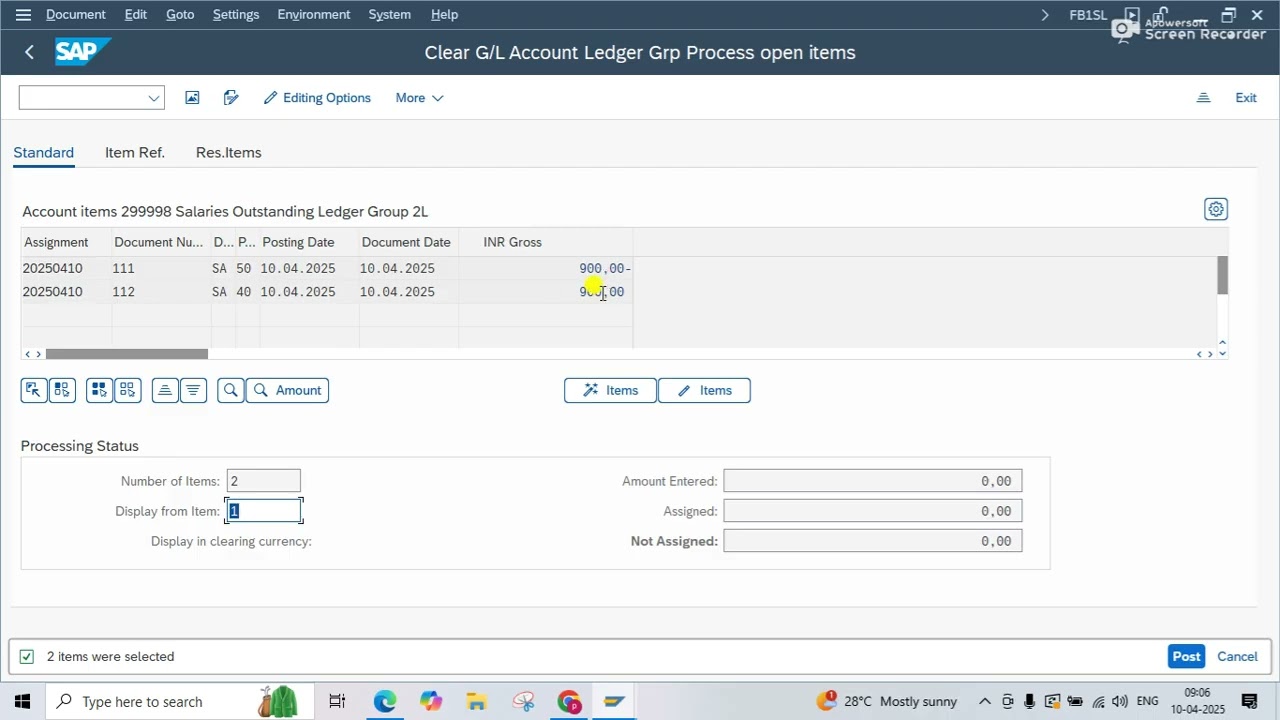Expand the More toolbar menu

pos(419,98)
